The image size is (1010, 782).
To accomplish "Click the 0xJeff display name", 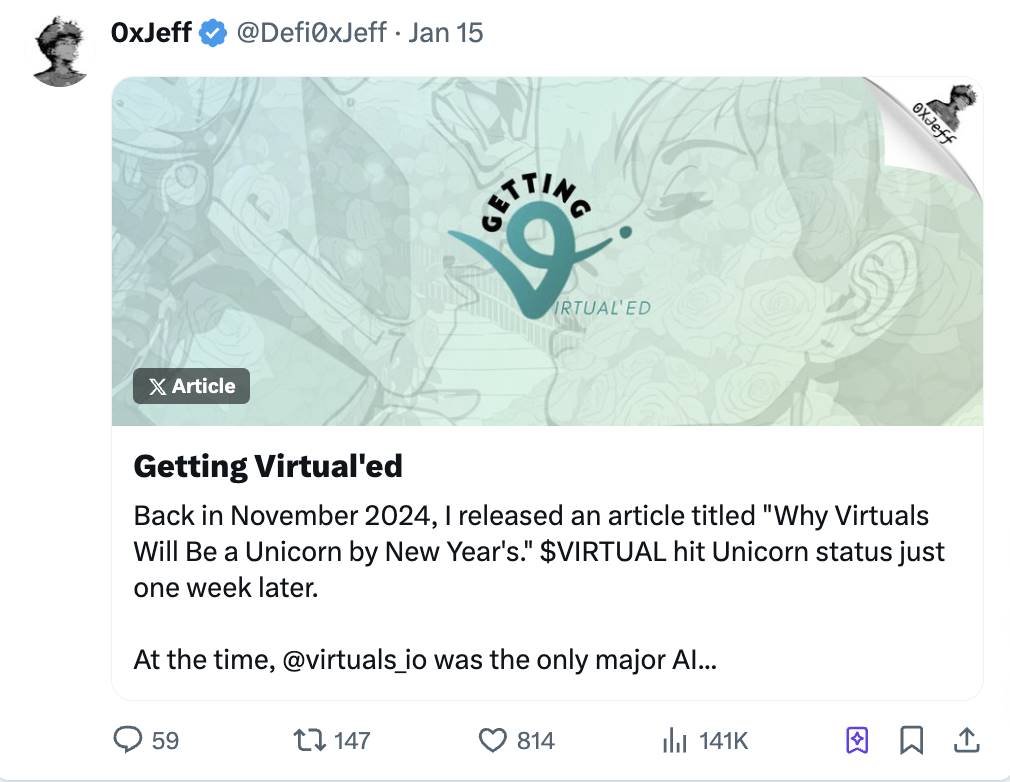I will point(151,33).
